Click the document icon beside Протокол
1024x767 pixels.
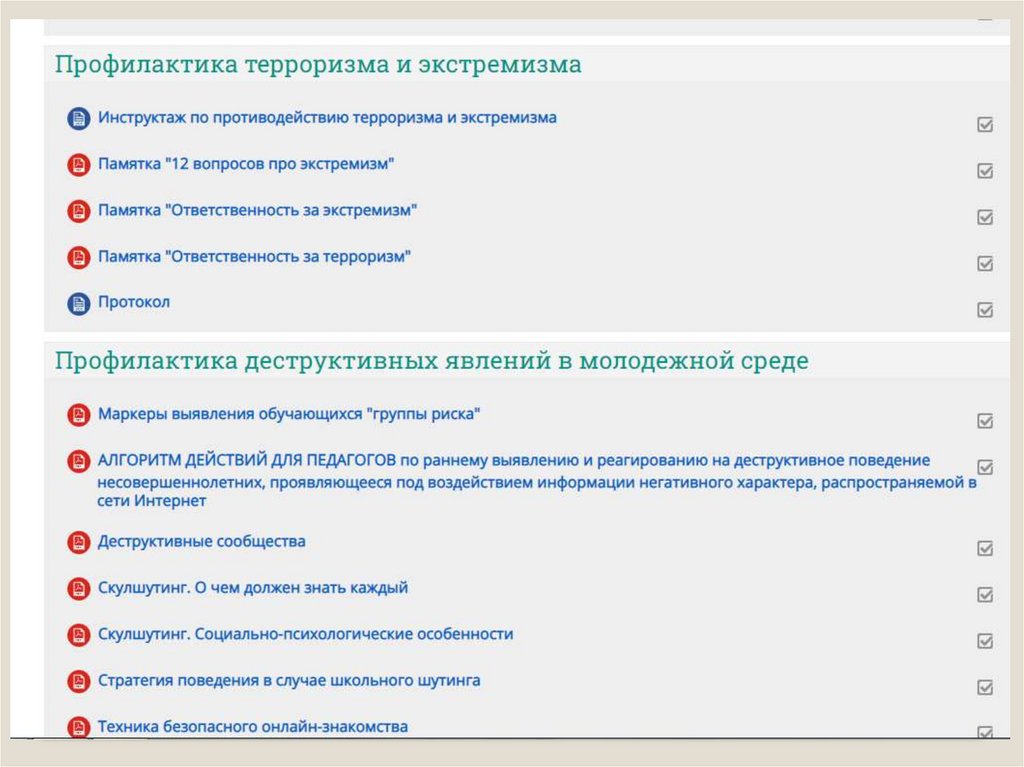click(x=78, y=304)
